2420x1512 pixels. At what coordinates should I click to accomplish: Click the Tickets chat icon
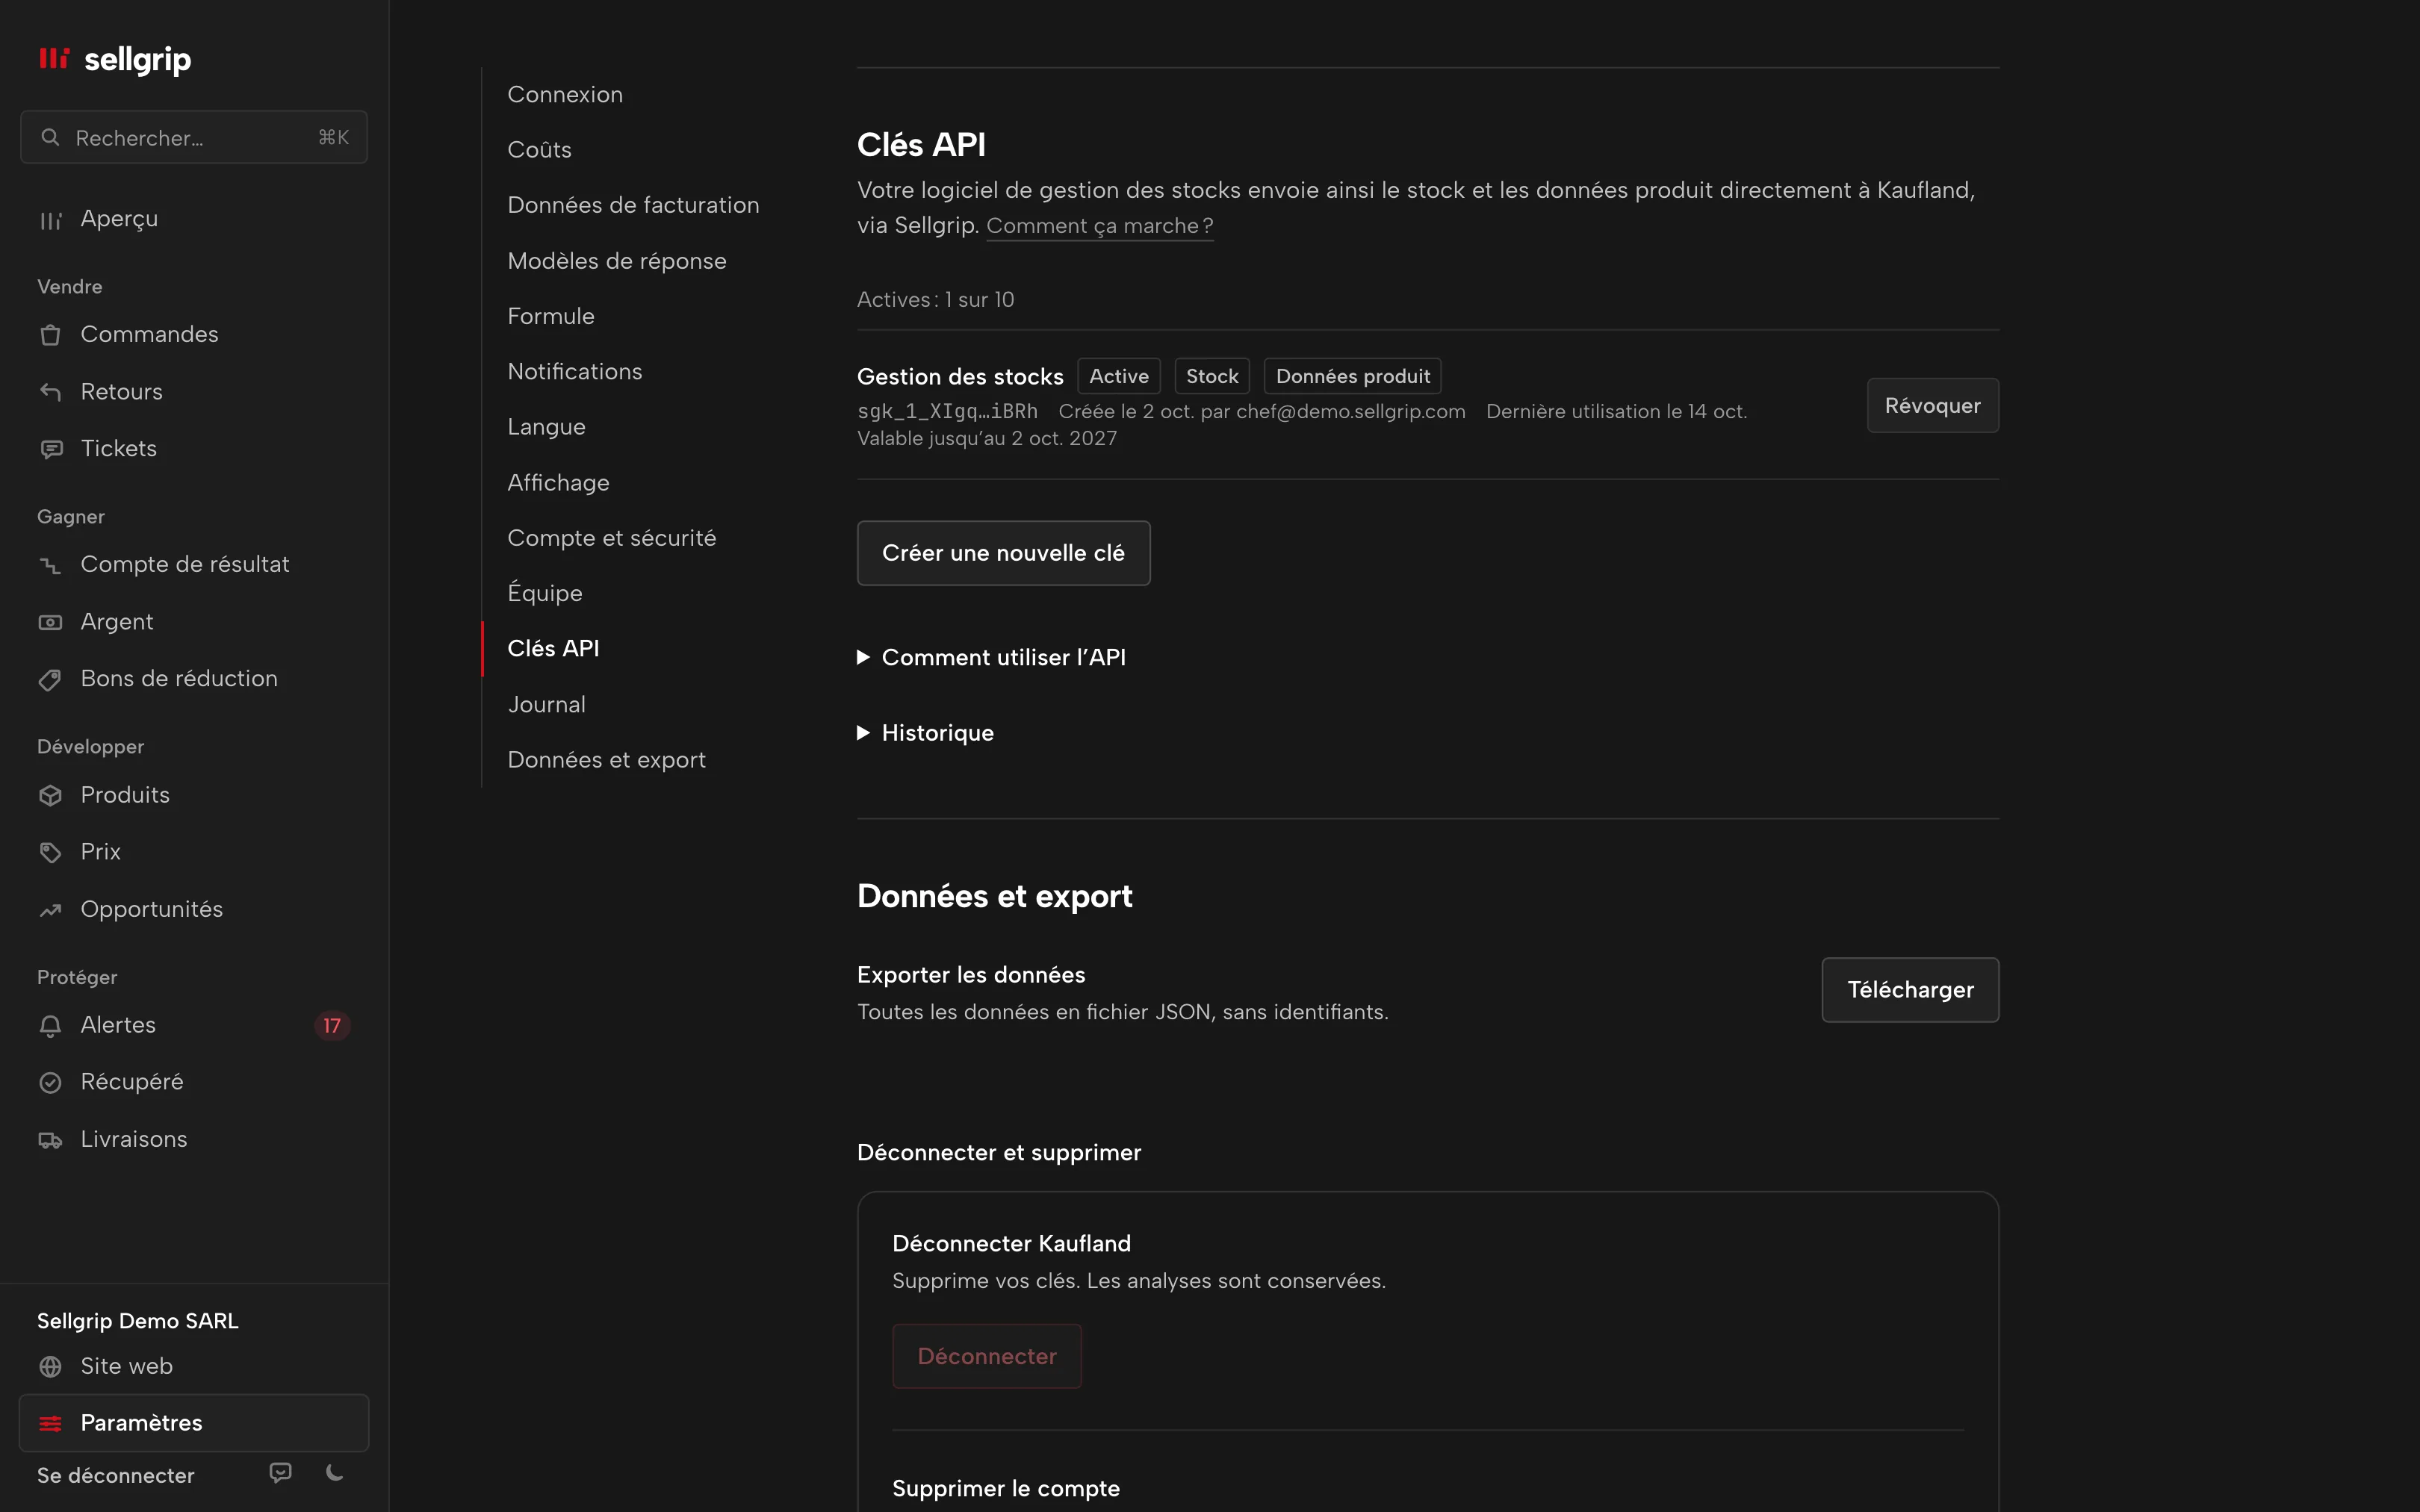pos(50,449)
